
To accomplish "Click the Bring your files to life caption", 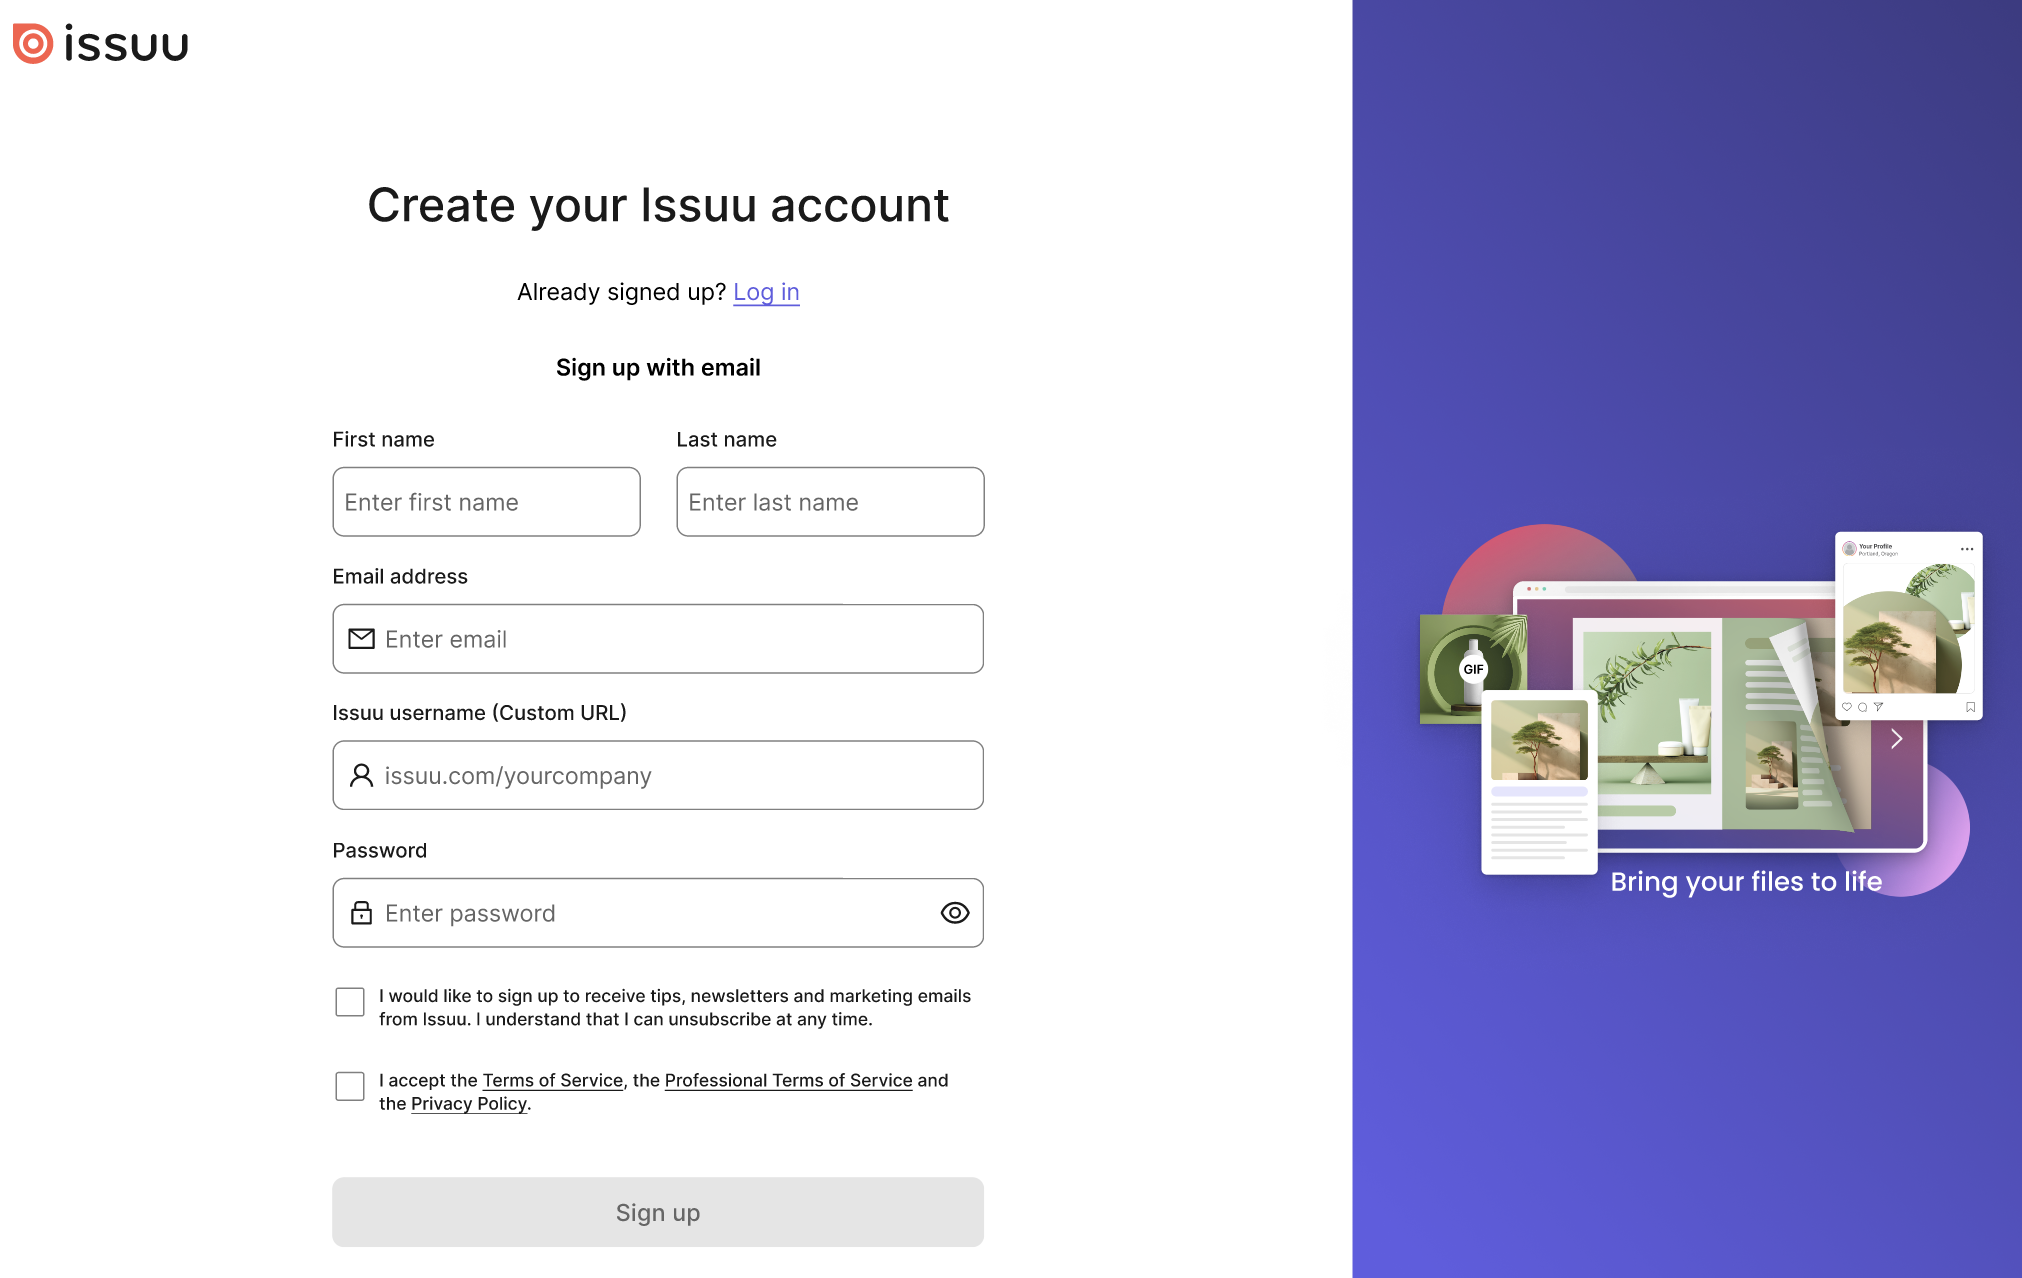I will [1746, 881].
